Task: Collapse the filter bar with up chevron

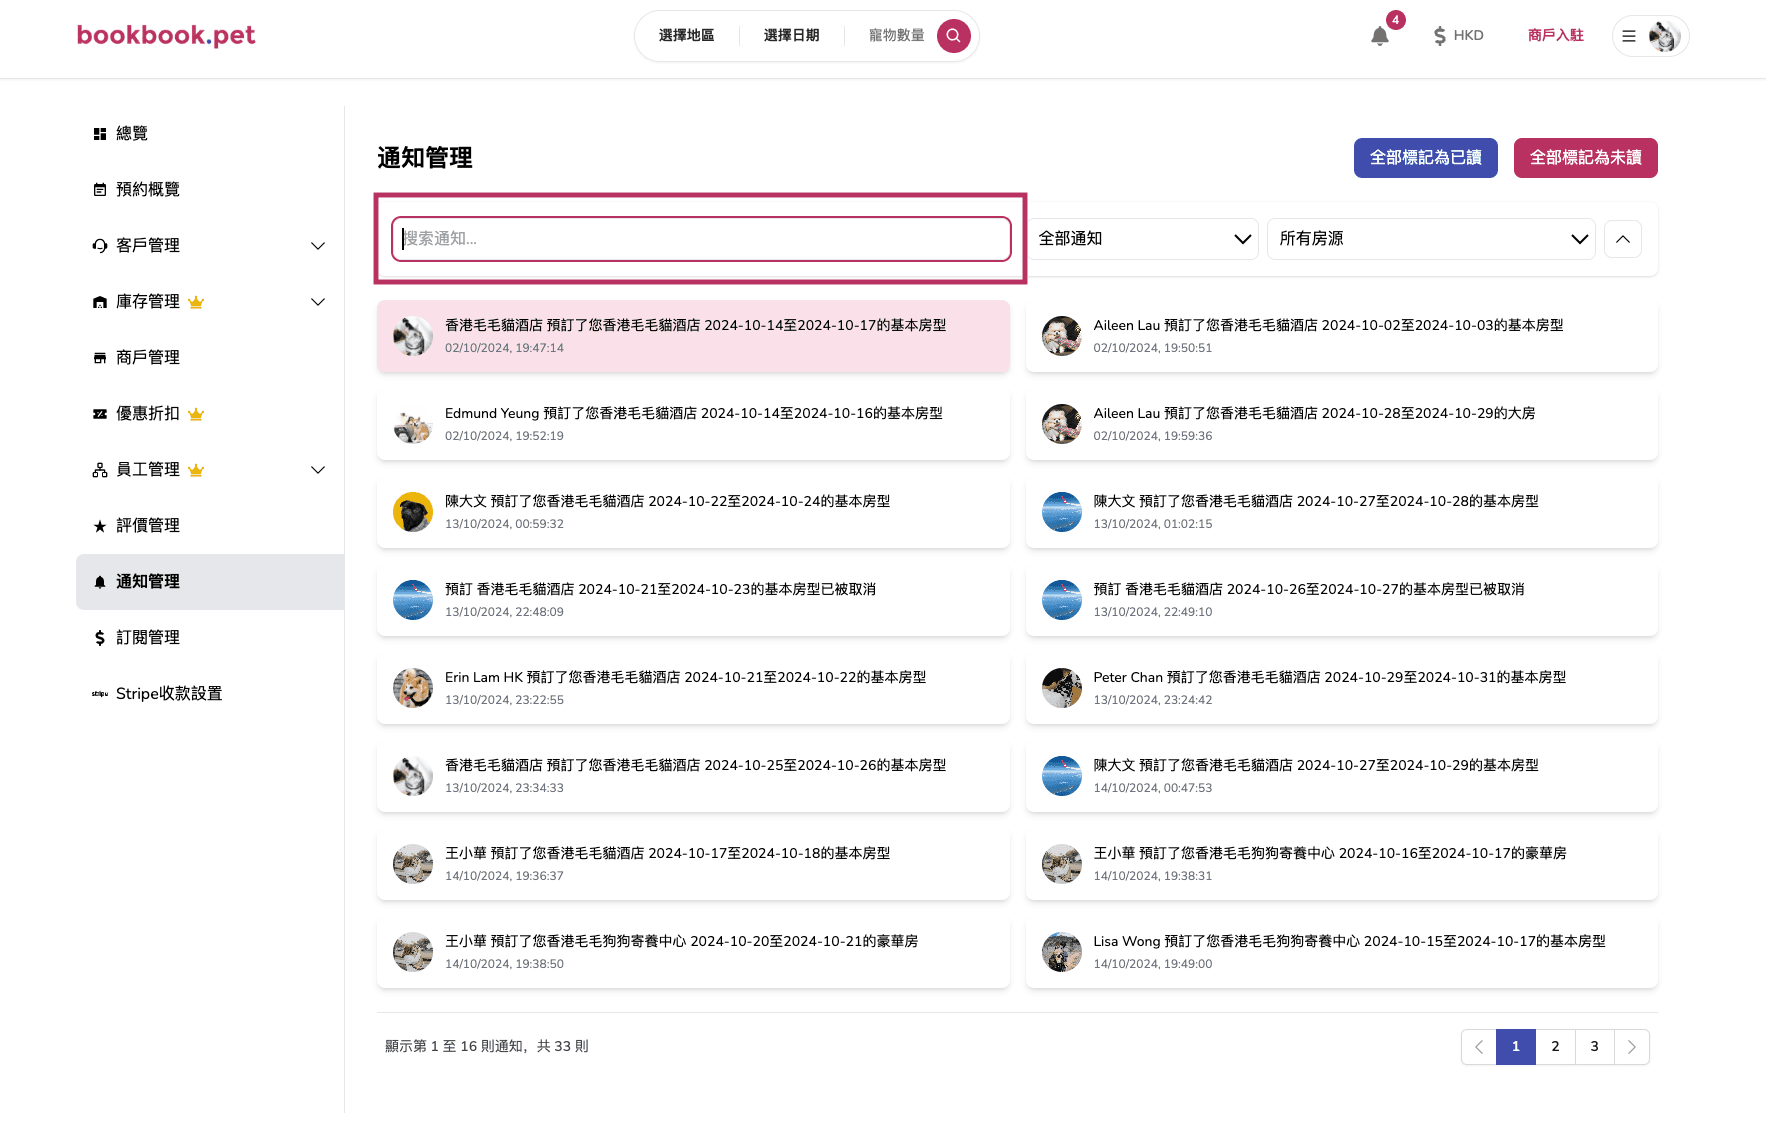Action: point(1623,239)
